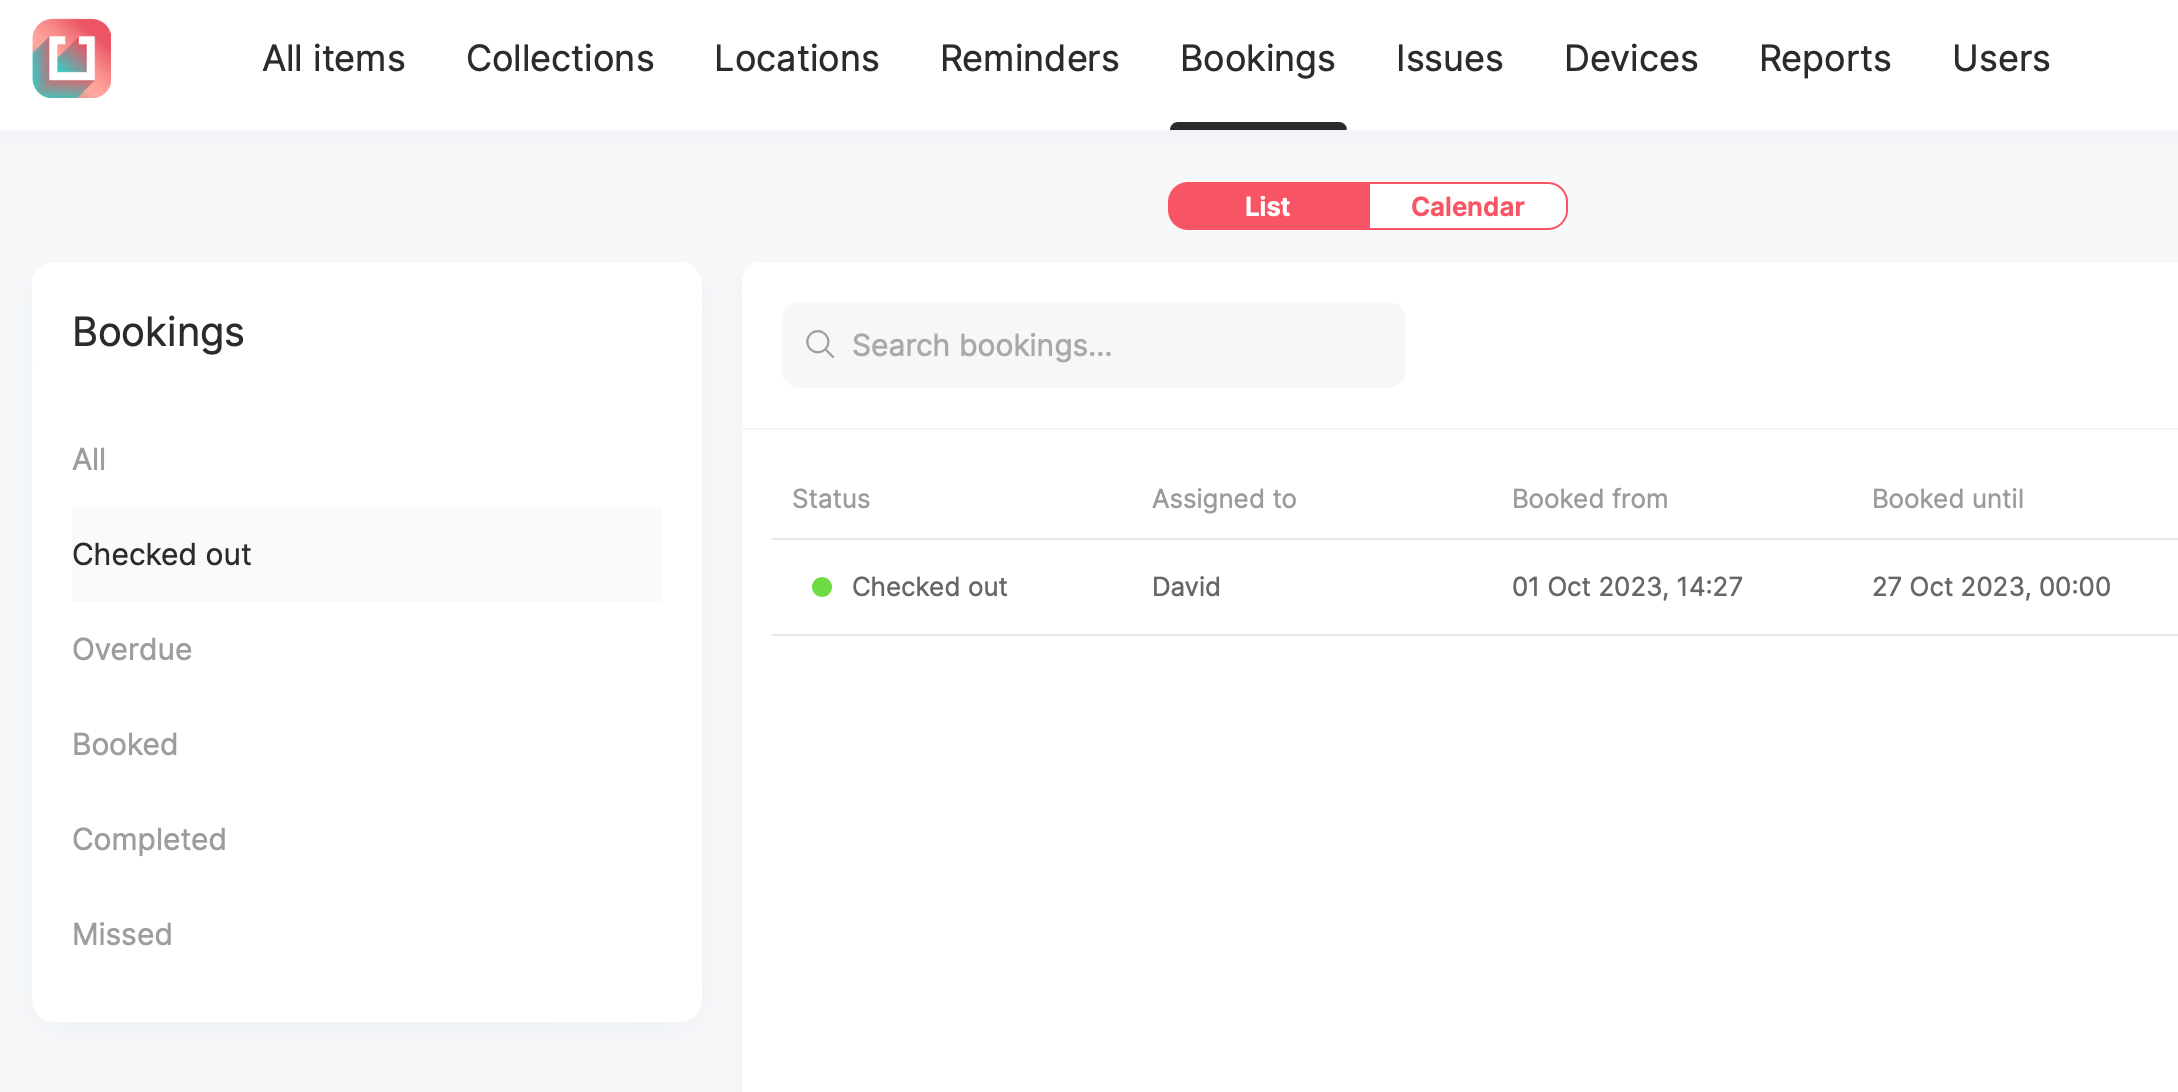This screenshot has width=2178, height=1092.
Task: Click the Booked from column header
Action: pos(1590,498)
